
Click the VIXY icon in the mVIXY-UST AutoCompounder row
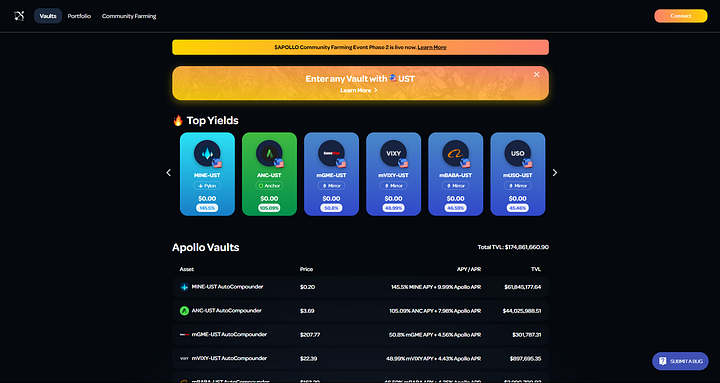(184, 359)
